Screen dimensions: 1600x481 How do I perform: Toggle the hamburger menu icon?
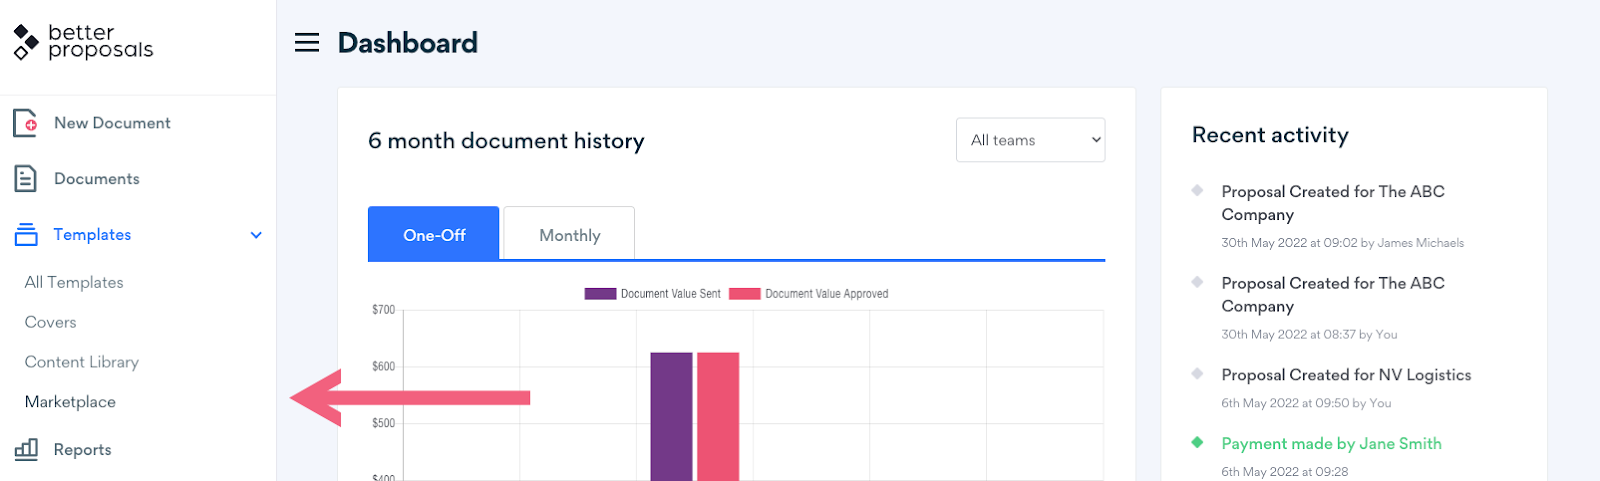click(x=307, y=43)
